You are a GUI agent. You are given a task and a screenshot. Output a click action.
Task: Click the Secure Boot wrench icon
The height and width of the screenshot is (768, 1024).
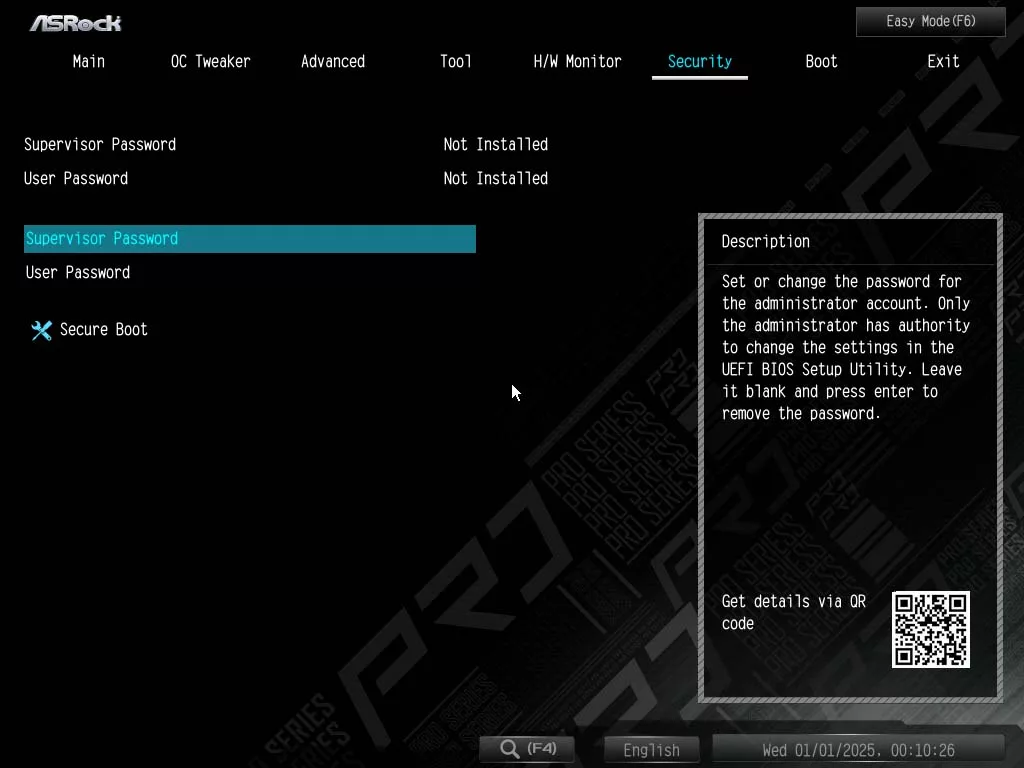point(41,330)
